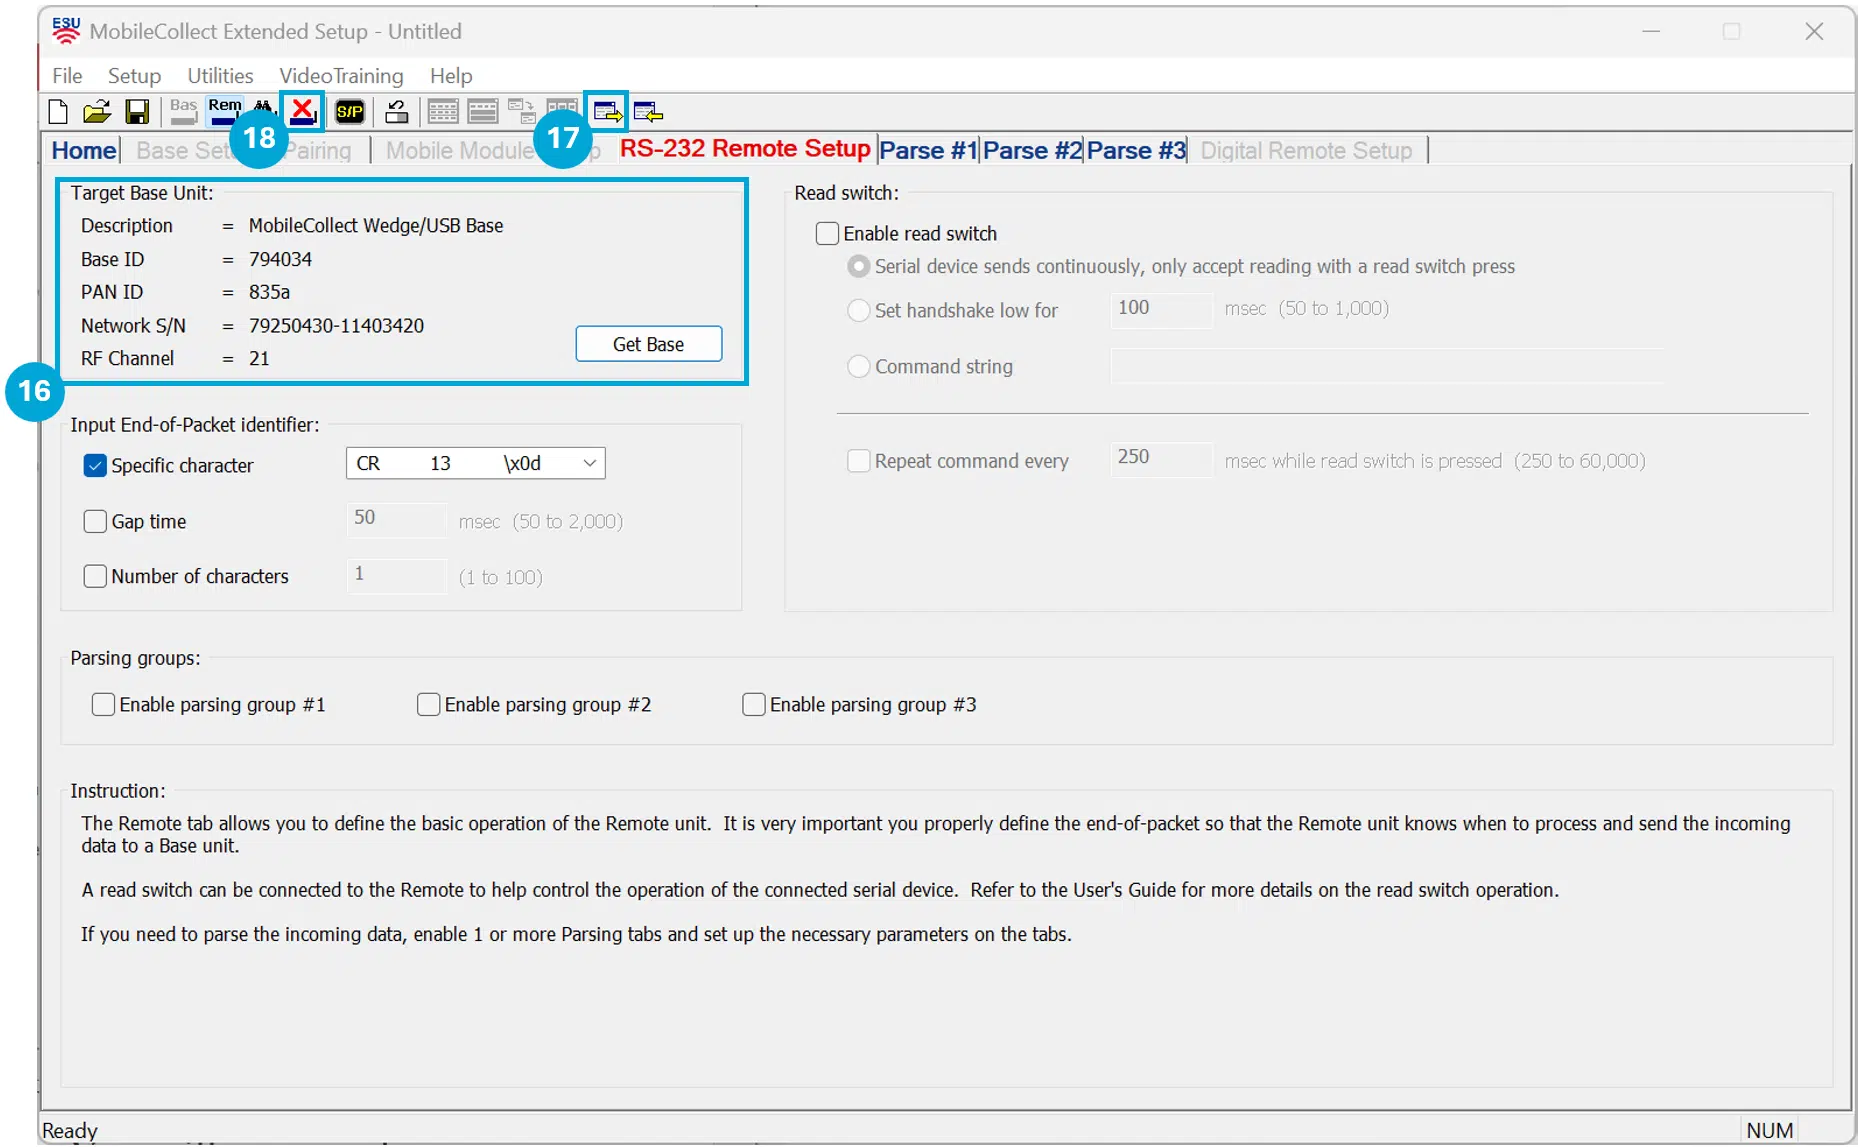Click the Ready status bar text
This screenshot has width=1858, height=1147.
point(69,1131)
